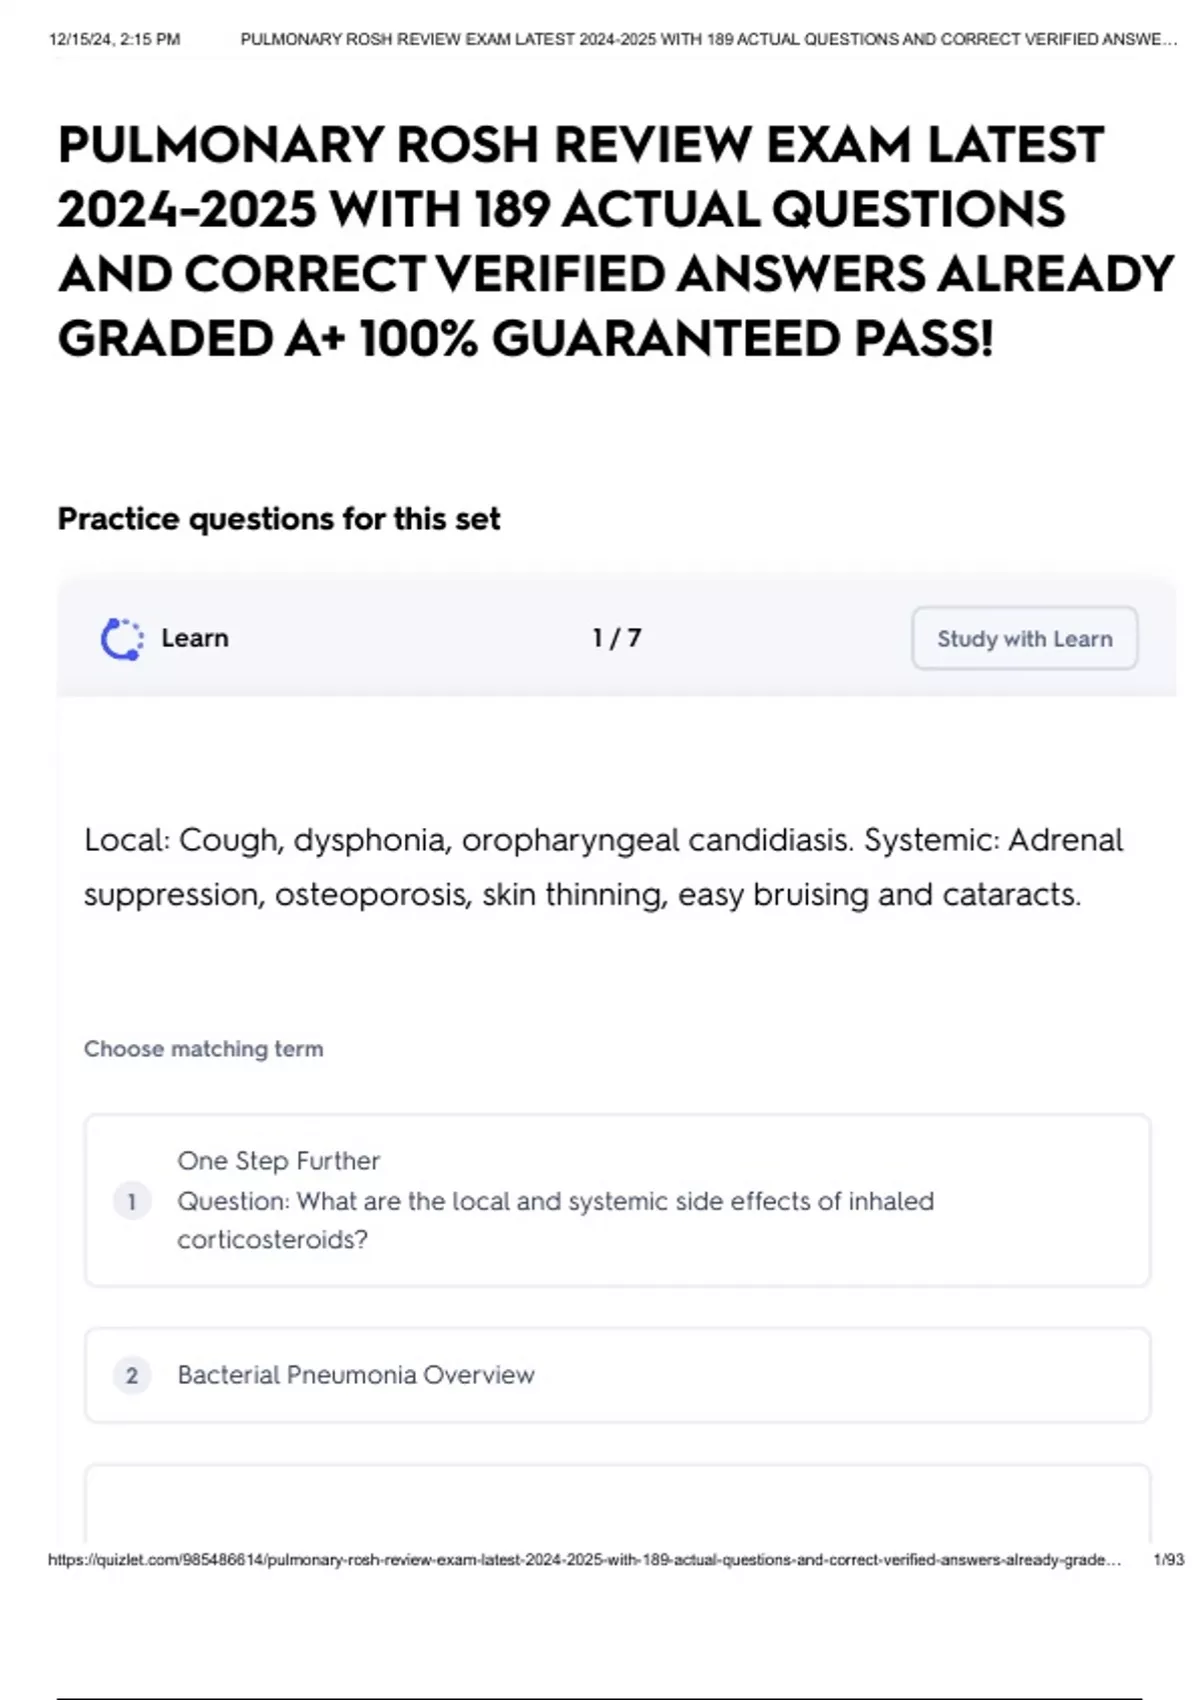This screenshot has width=1200, height=1700.
Task: Expand the Practice questions for this set section
Action: [280, 519]
